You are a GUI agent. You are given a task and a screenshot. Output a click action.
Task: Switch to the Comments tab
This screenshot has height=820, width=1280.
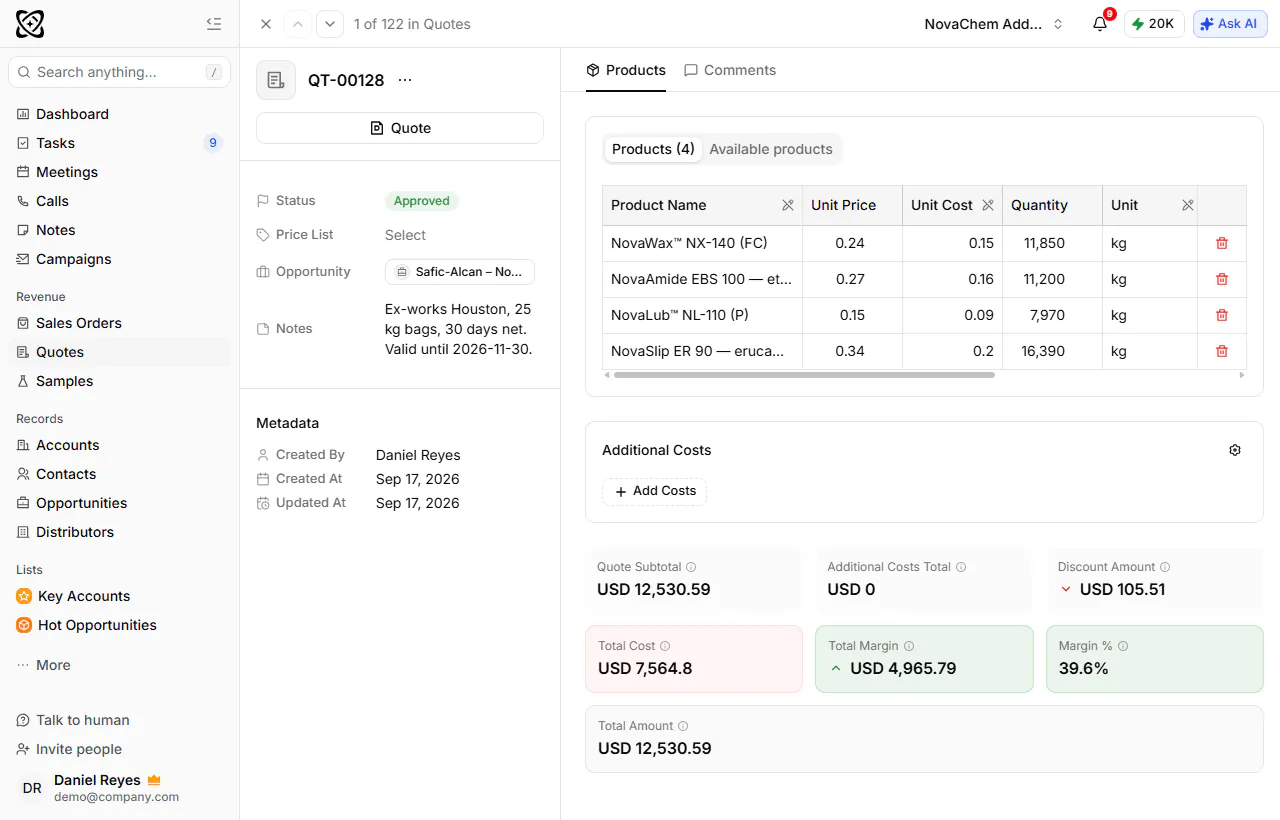tap(730, 70)
